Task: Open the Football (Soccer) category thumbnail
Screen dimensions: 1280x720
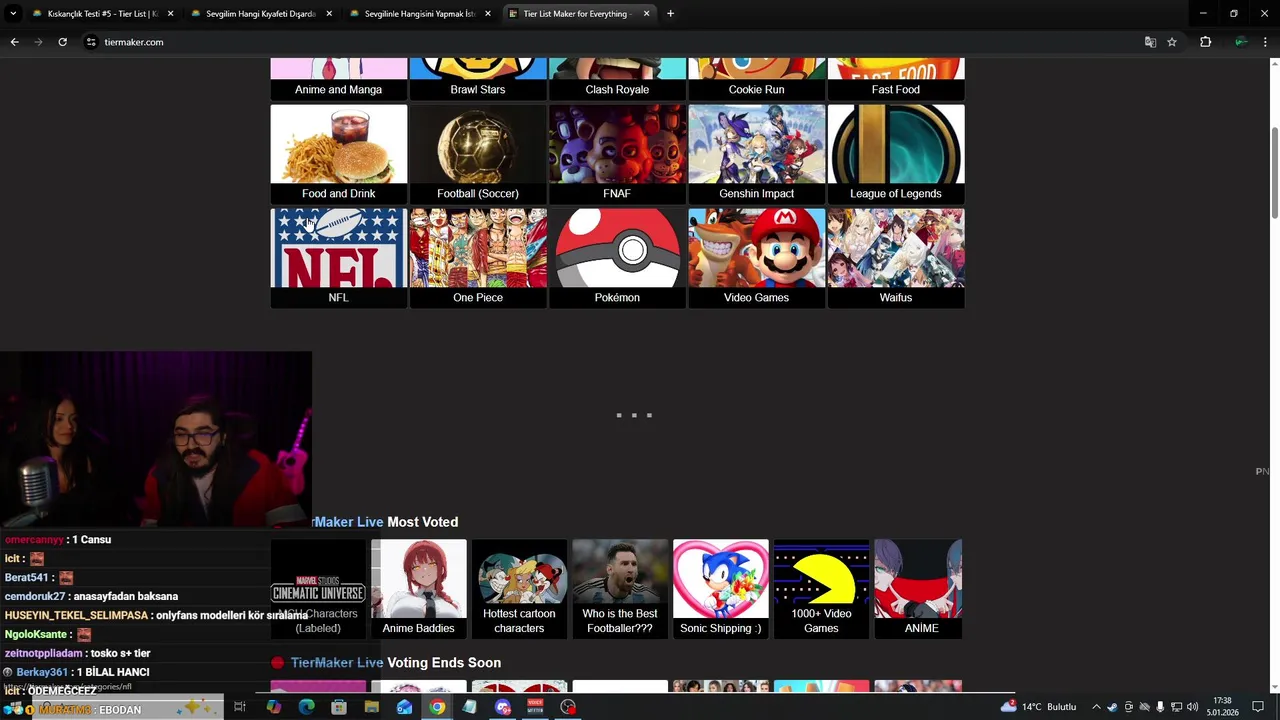Action: click(x=478, y=154)
